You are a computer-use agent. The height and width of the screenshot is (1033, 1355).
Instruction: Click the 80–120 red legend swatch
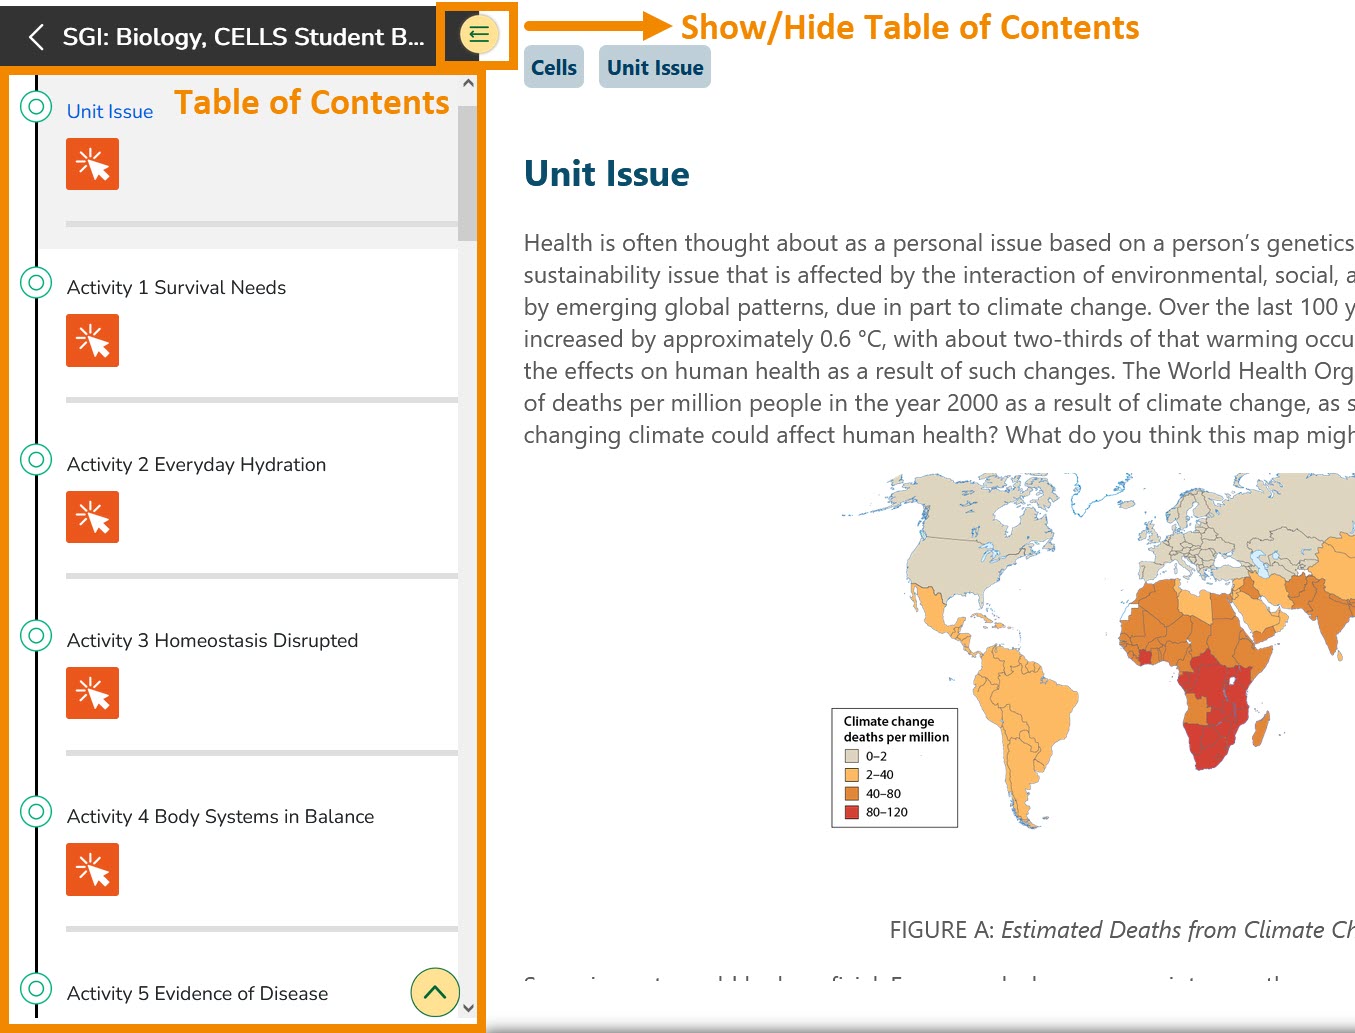tap(852, 812)
